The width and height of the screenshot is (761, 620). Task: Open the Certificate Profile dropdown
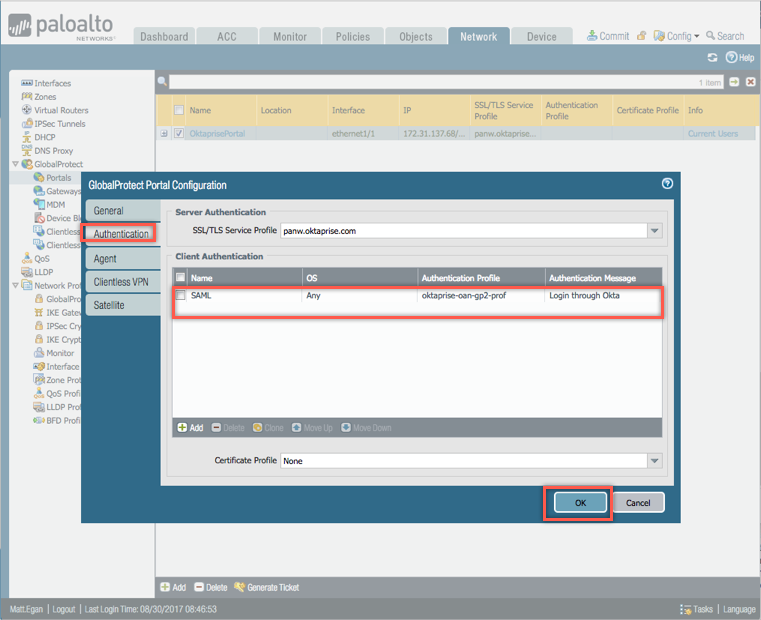[654, 461]
